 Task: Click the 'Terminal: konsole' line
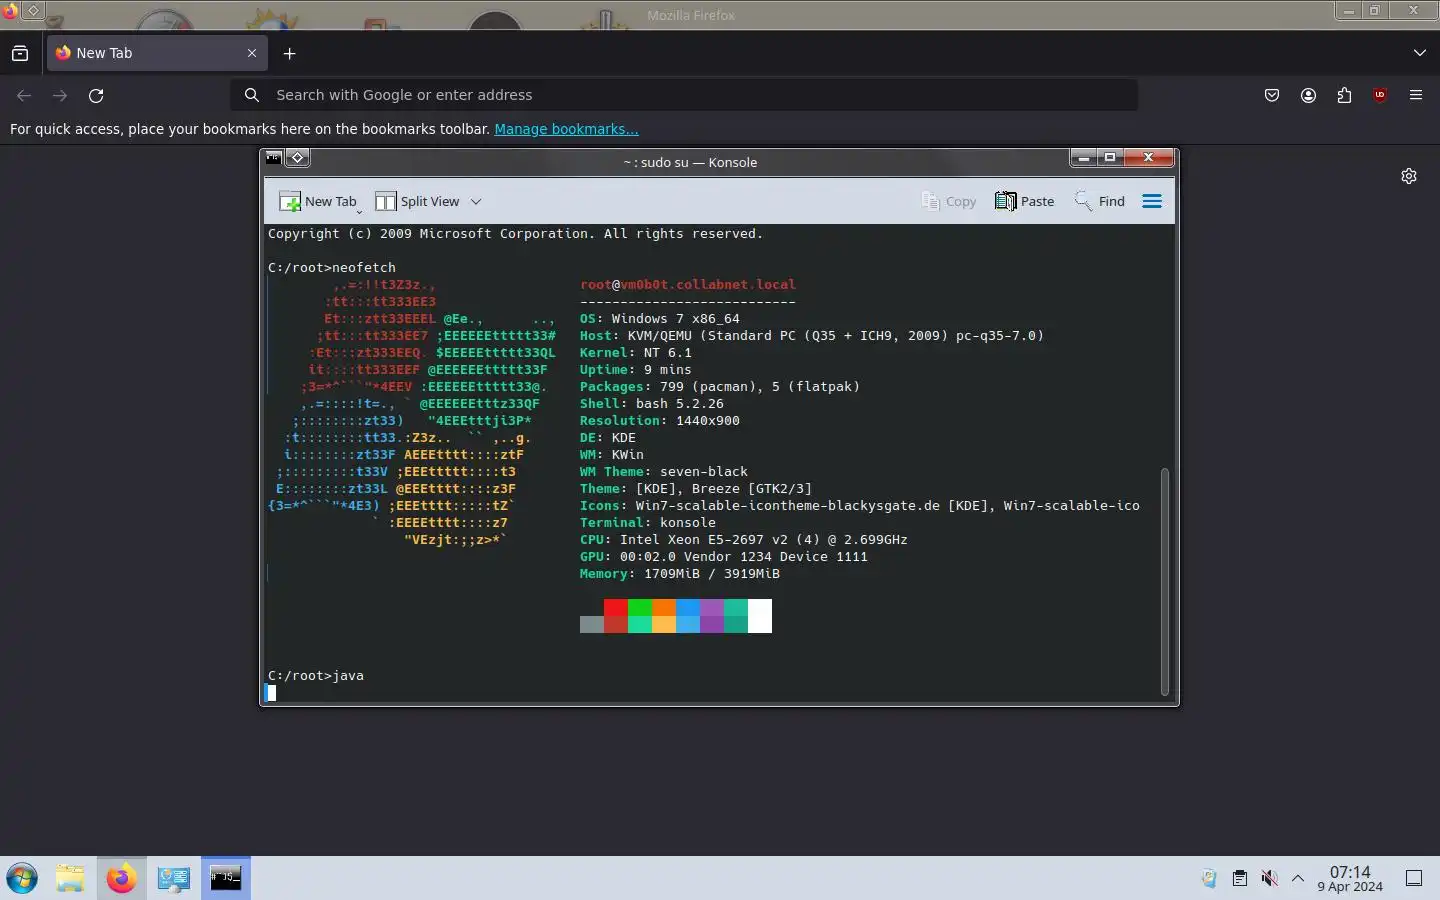pyautogui.click(x=648, y=523)
